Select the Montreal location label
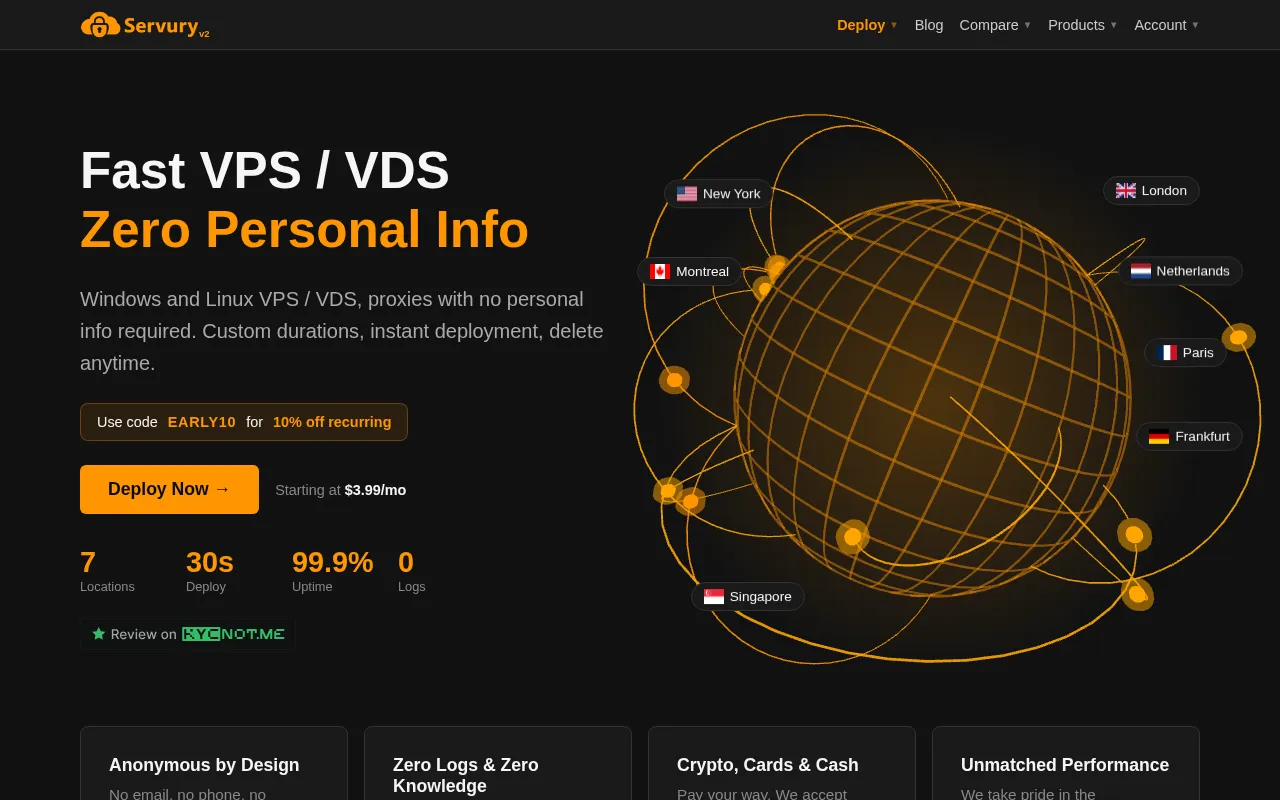 [689, 272]
